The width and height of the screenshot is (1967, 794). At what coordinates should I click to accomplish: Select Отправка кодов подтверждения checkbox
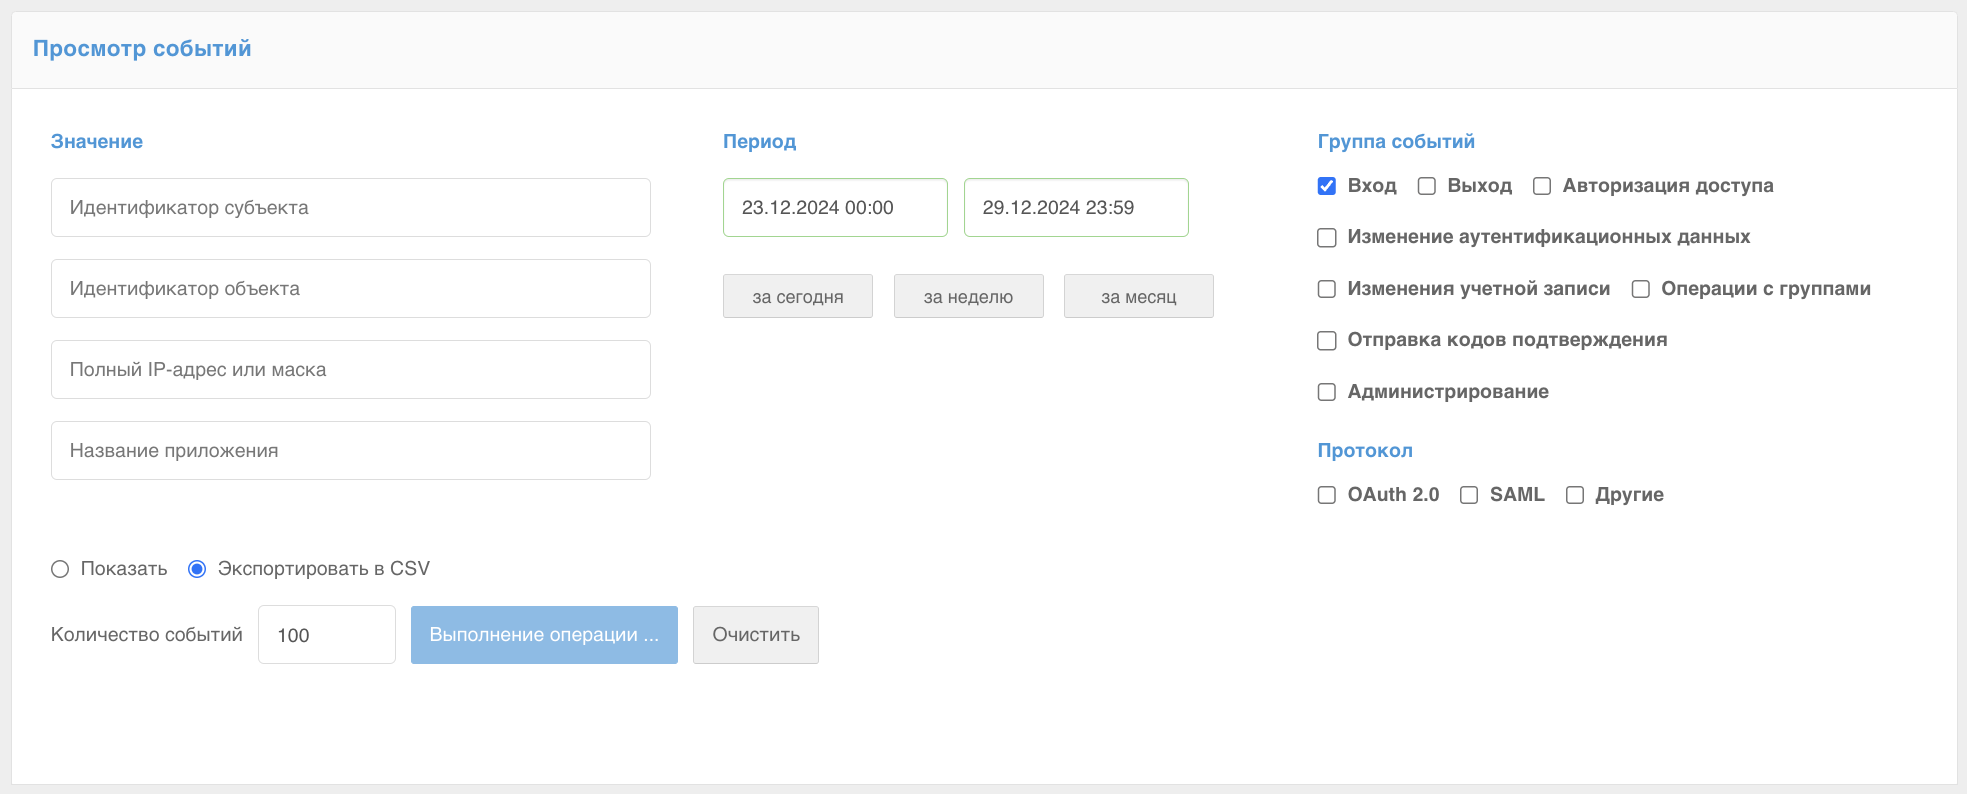1327,341
